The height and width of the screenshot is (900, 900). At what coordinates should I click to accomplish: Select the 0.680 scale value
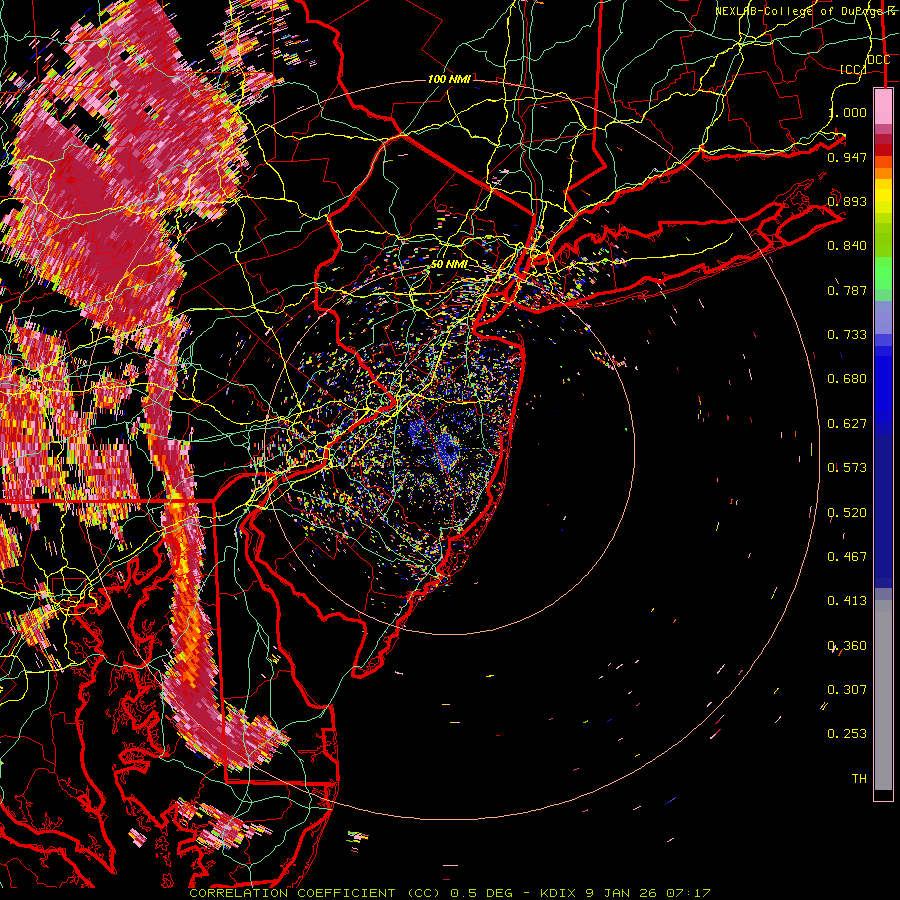pos(847,379)
